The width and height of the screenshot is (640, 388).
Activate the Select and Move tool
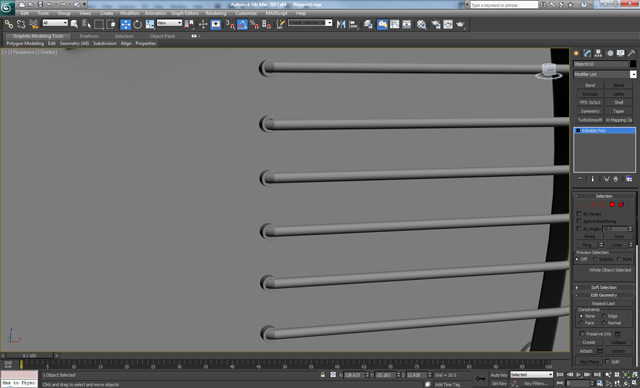point(126,24)
